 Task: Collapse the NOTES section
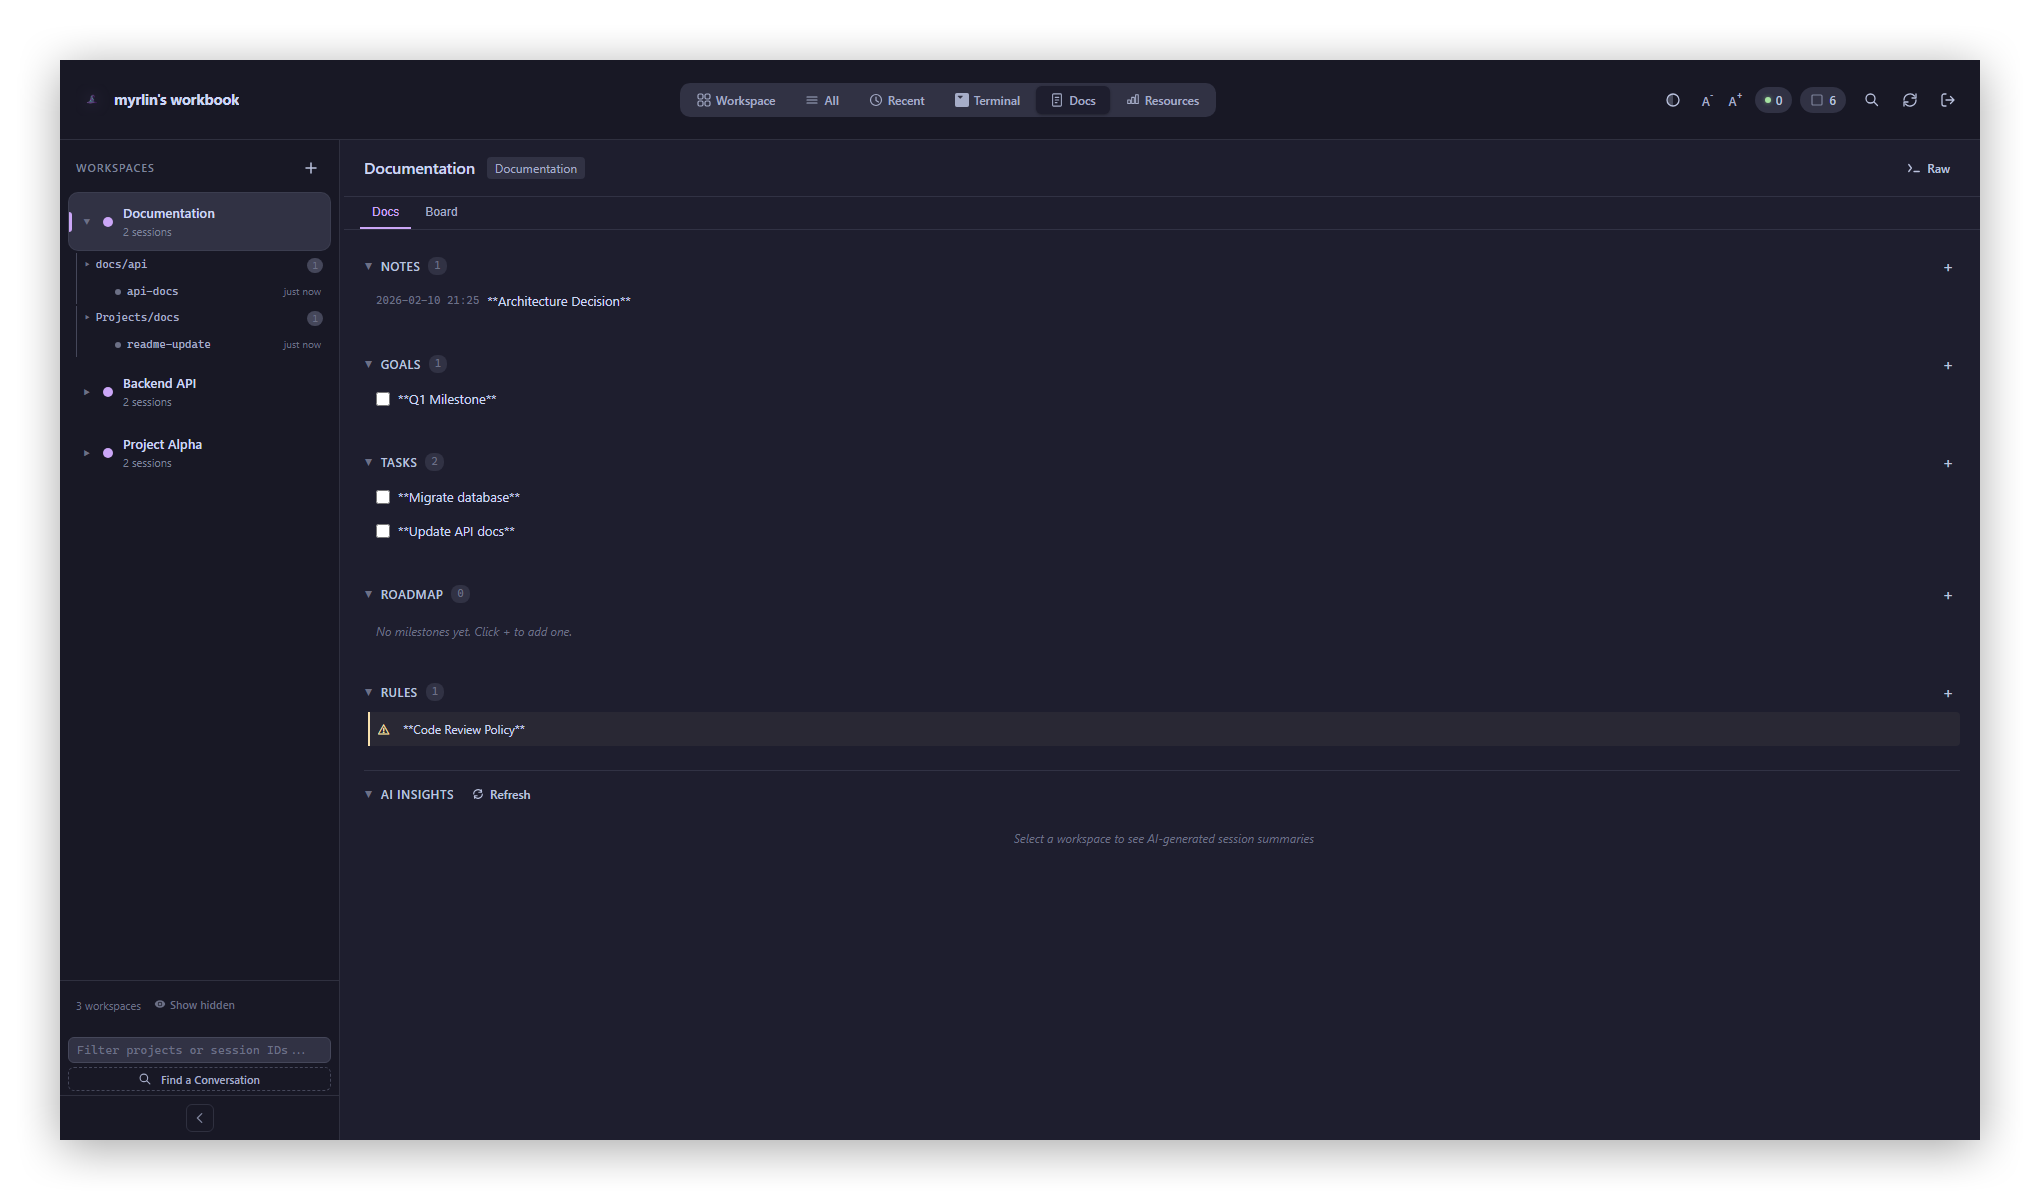[x=369, y=266]
